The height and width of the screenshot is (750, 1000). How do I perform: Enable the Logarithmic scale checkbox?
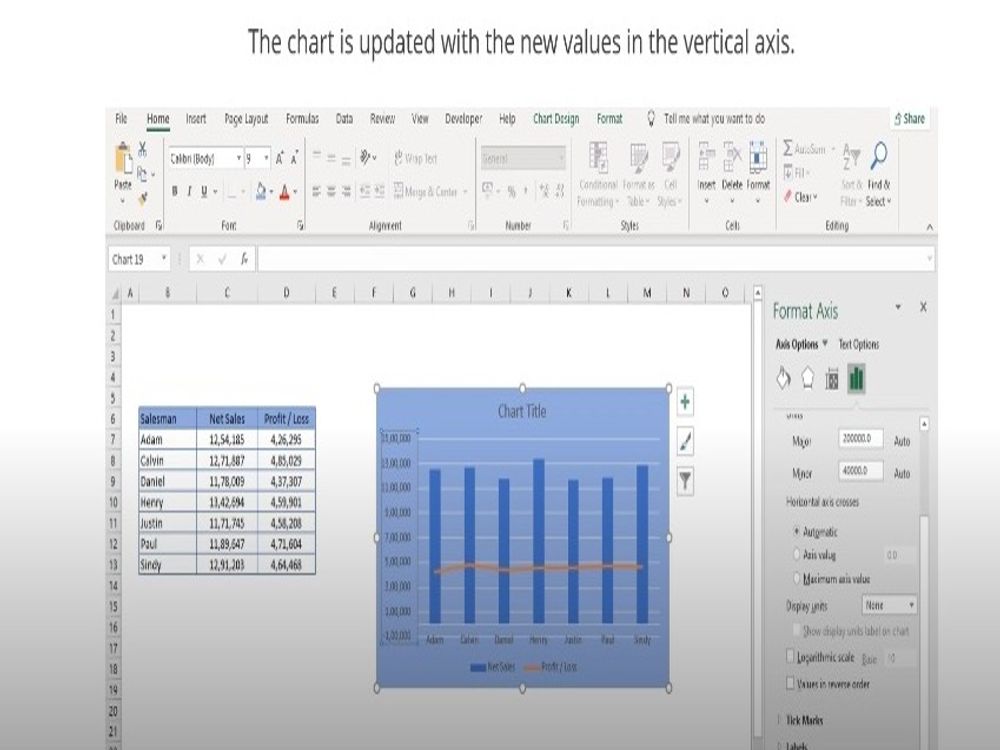(x=789, y=654)
